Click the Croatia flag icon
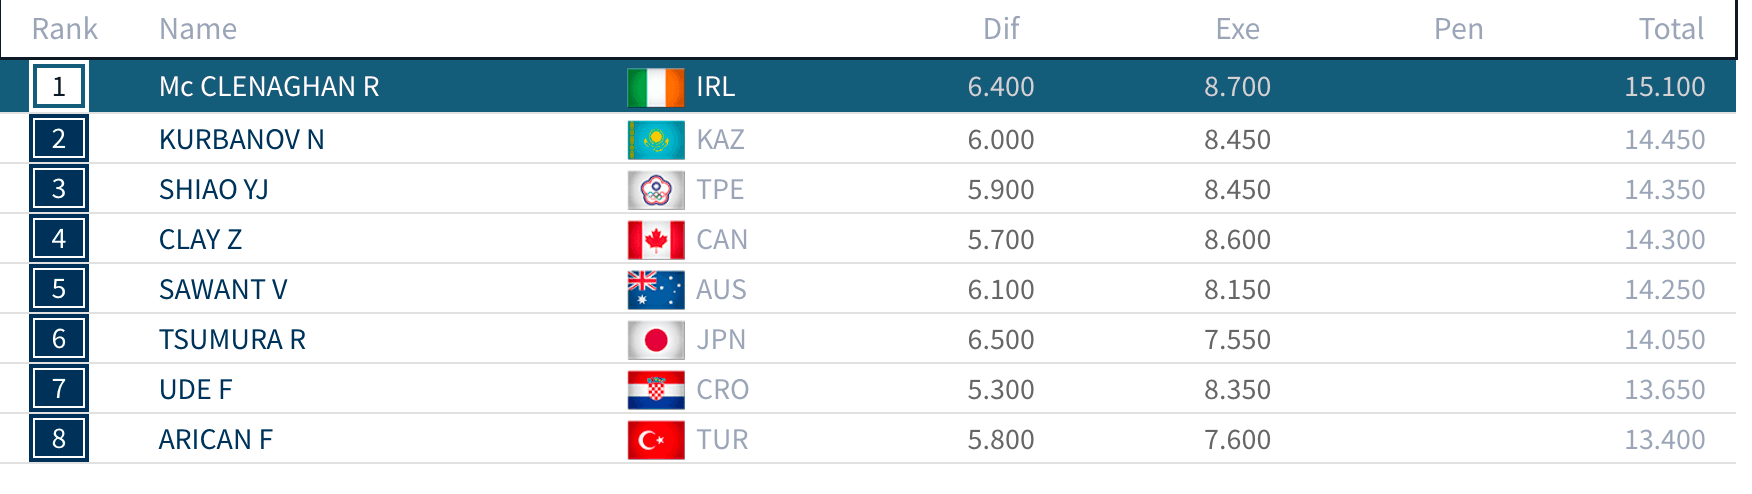 [656, 390]
